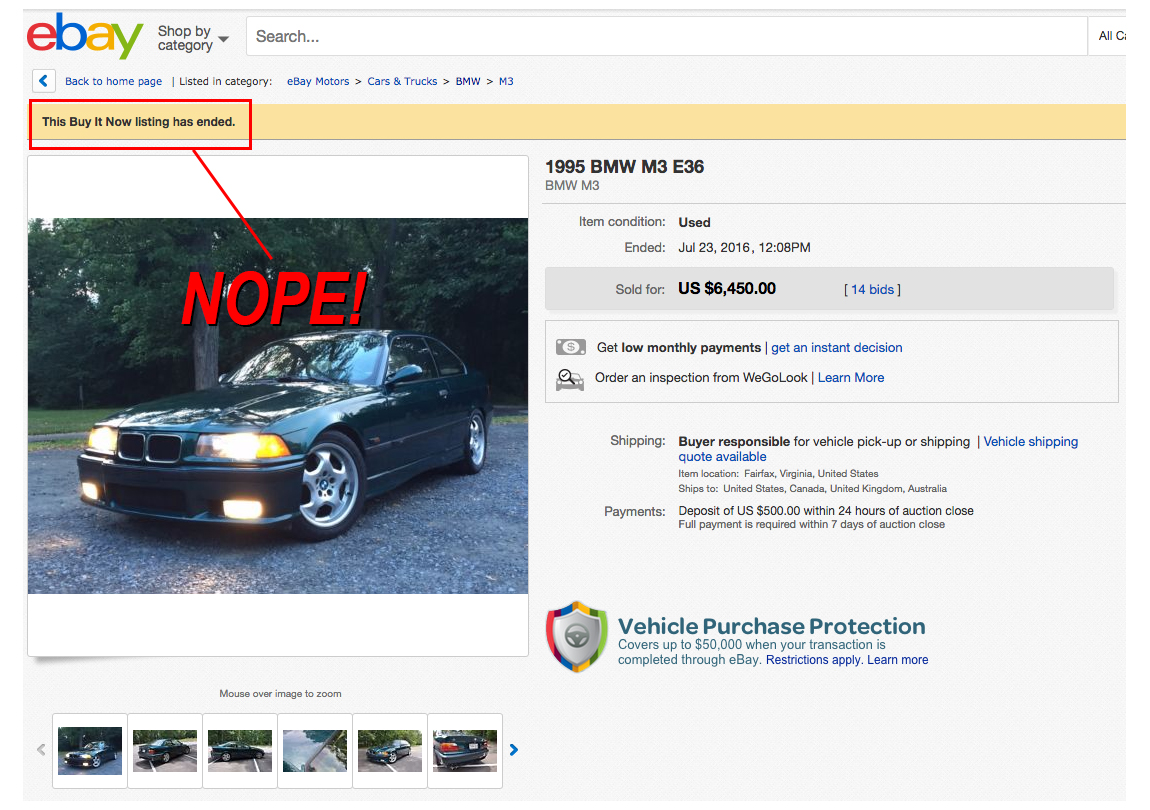Click the left thumbnail carousel arrow
1150x810 pixels.
[41, 749]
